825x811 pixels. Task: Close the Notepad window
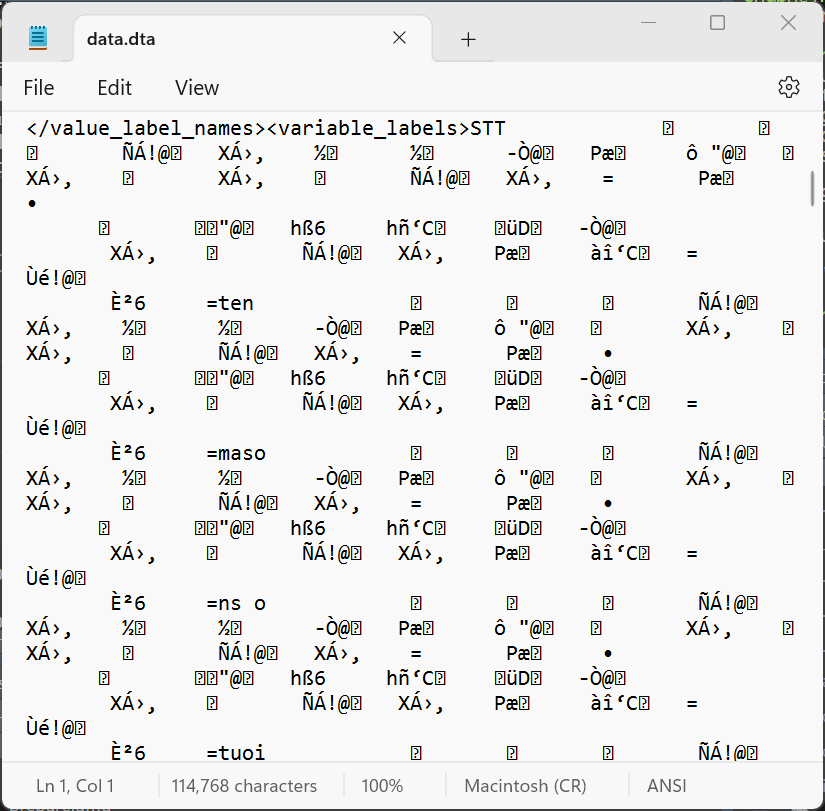coord(788,23)
